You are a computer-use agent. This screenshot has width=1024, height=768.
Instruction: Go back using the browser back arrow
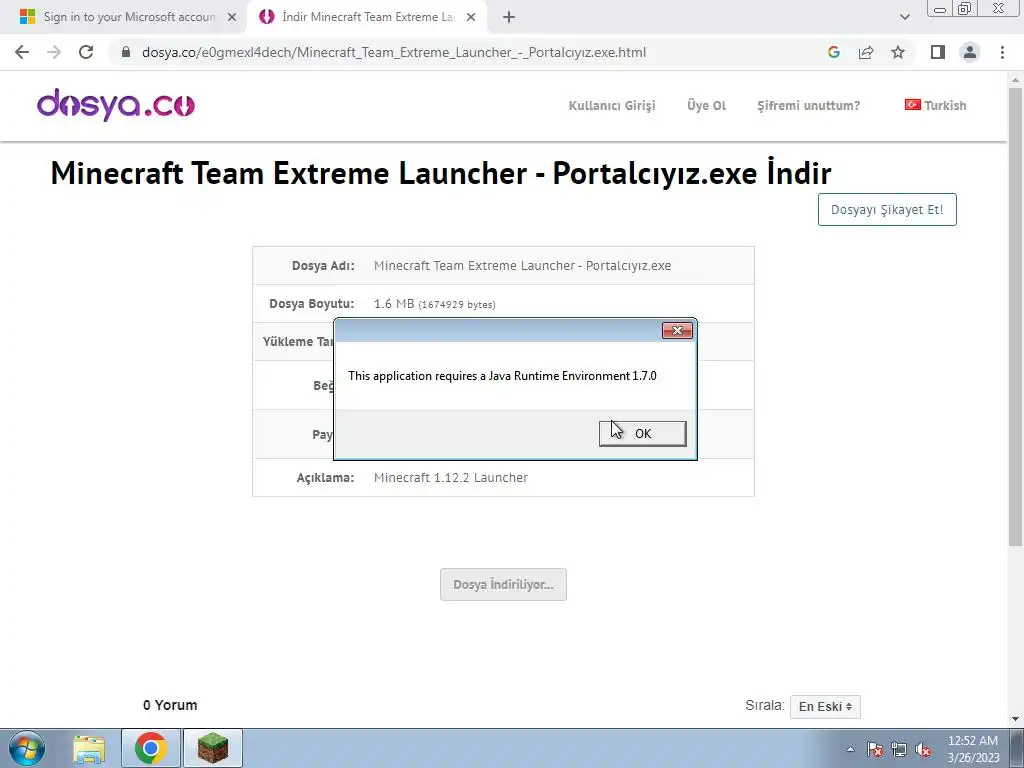click(x=22, y=52)
